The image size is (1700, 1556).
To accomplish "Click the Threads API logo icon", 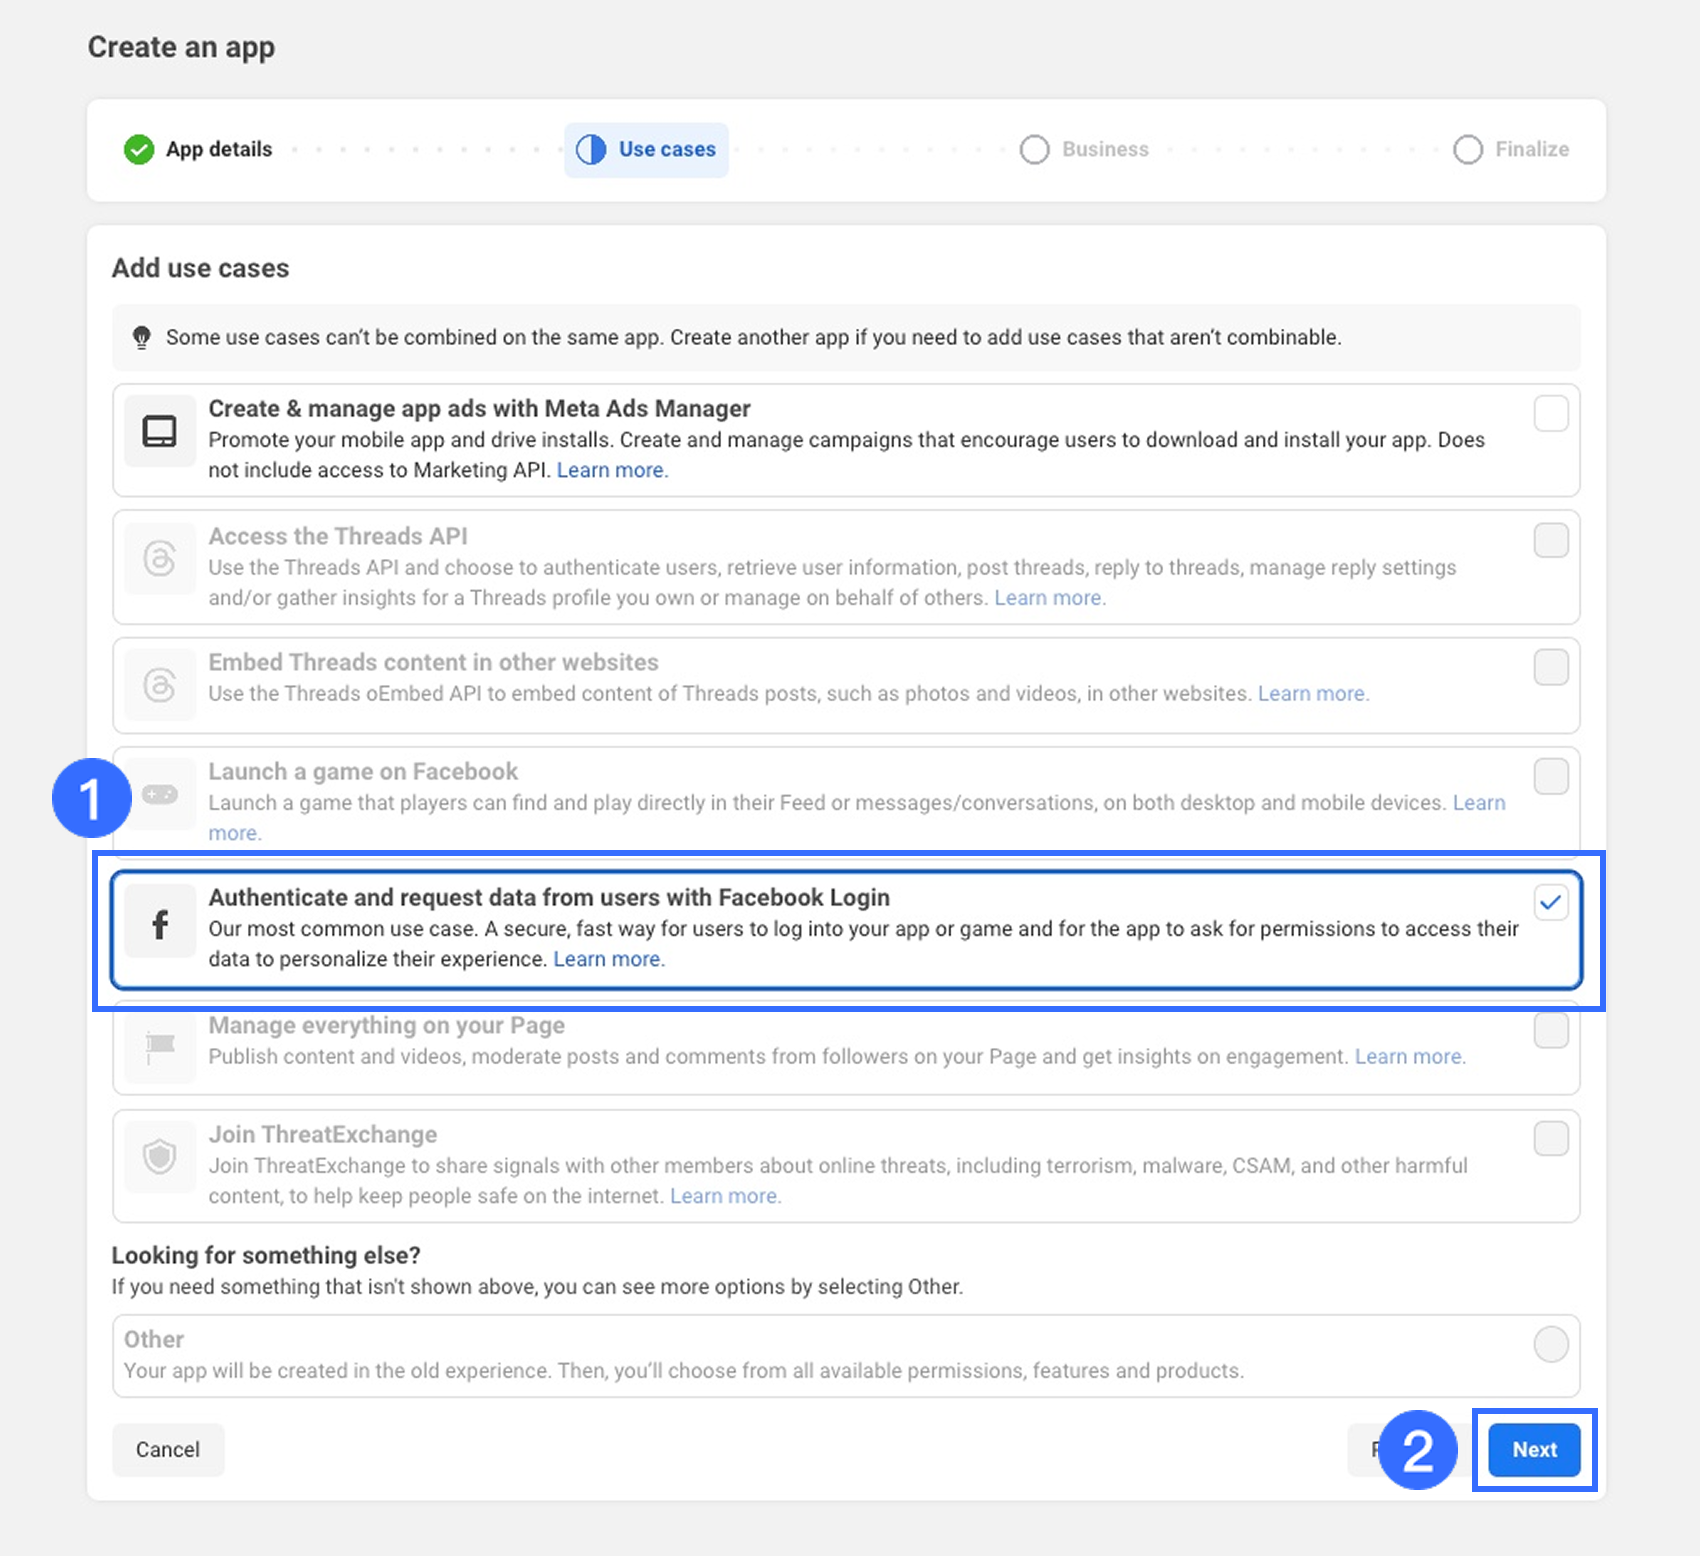I will point(159,558).
